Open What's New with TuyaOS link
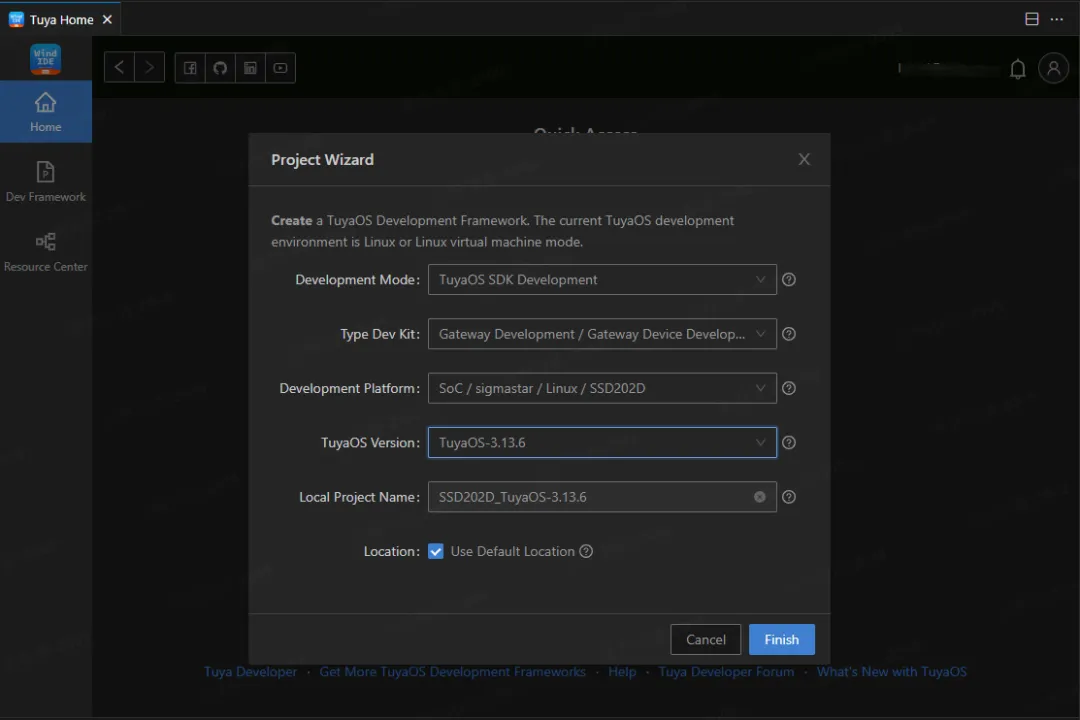The height and width of the screenshot is (720, 1080). pyautogui.click(x=892, y=672)
